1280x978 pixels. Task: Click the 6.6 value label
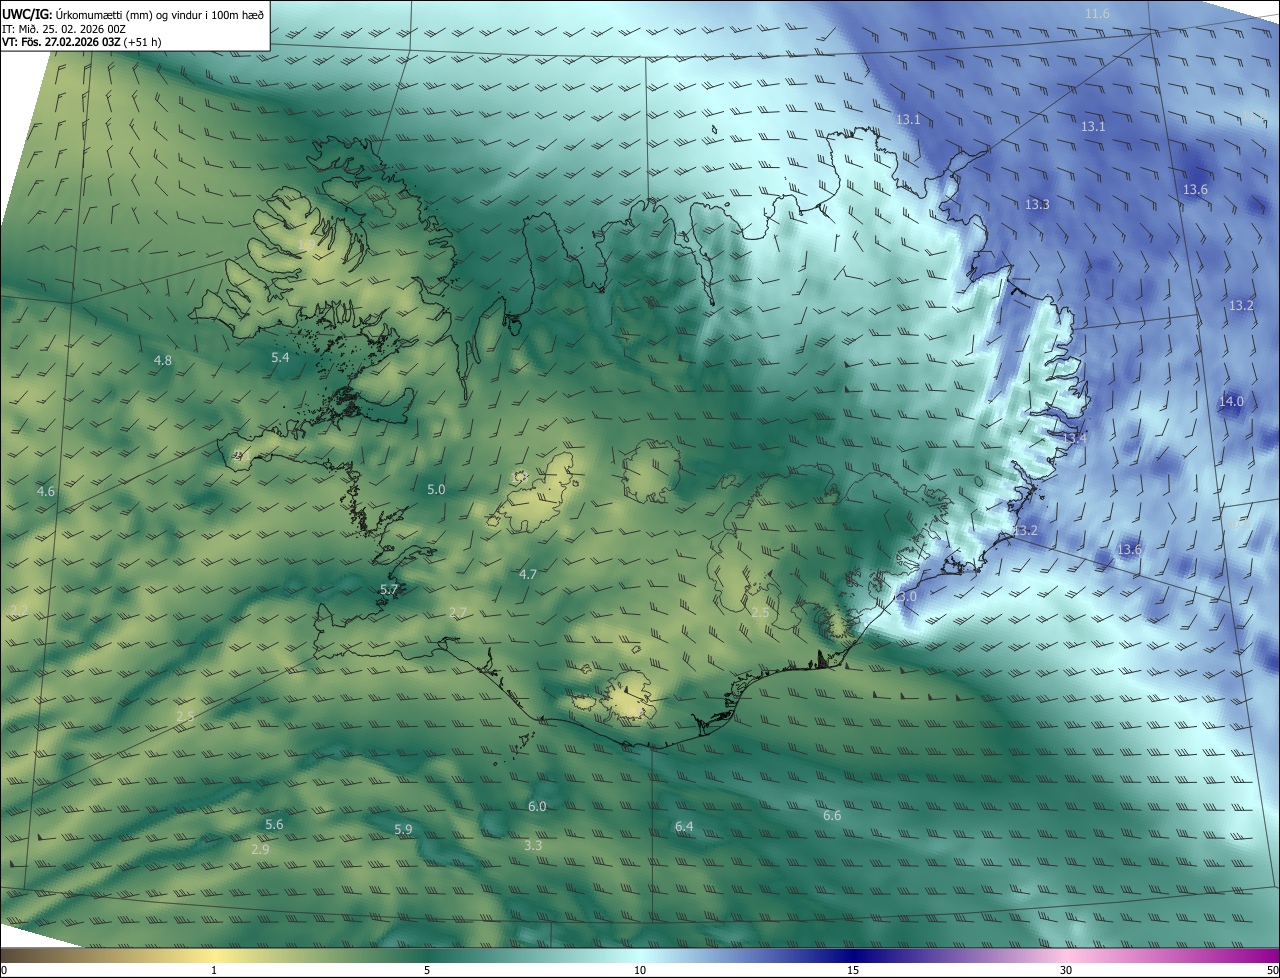click(832, 815)
